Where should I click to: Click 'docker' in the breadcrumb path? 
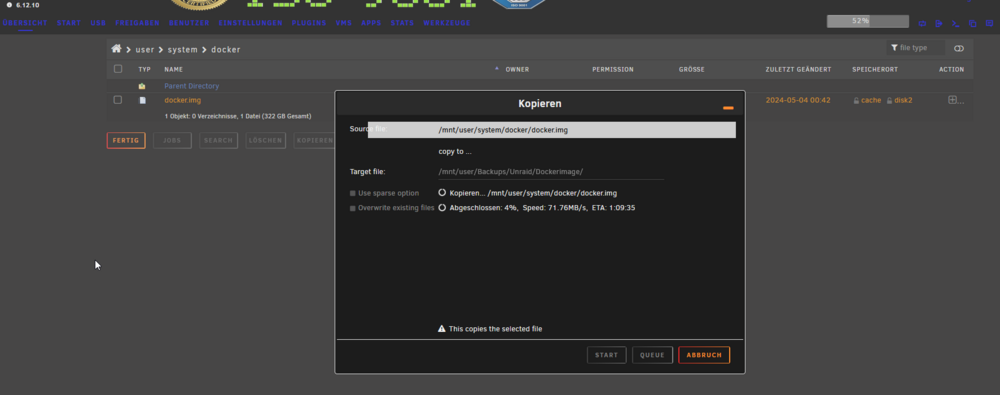(226, 49)
